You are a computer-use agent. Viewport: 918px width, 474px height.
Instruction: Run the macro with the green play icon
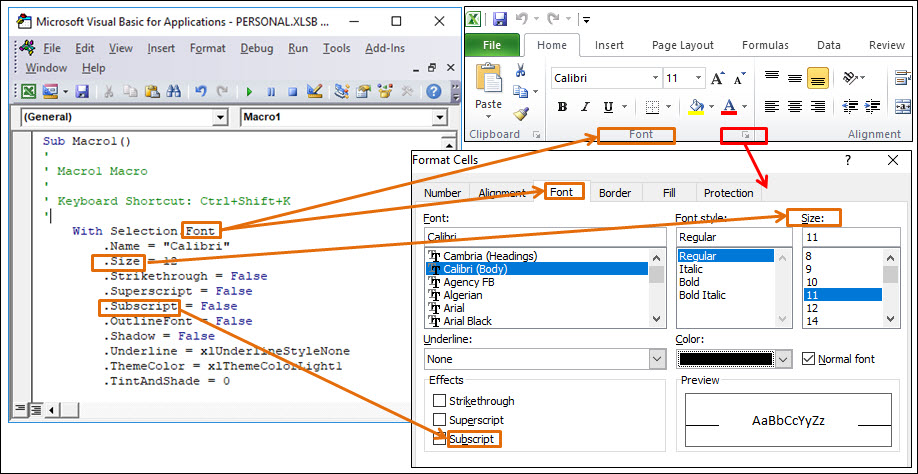[x=249, y=92]
